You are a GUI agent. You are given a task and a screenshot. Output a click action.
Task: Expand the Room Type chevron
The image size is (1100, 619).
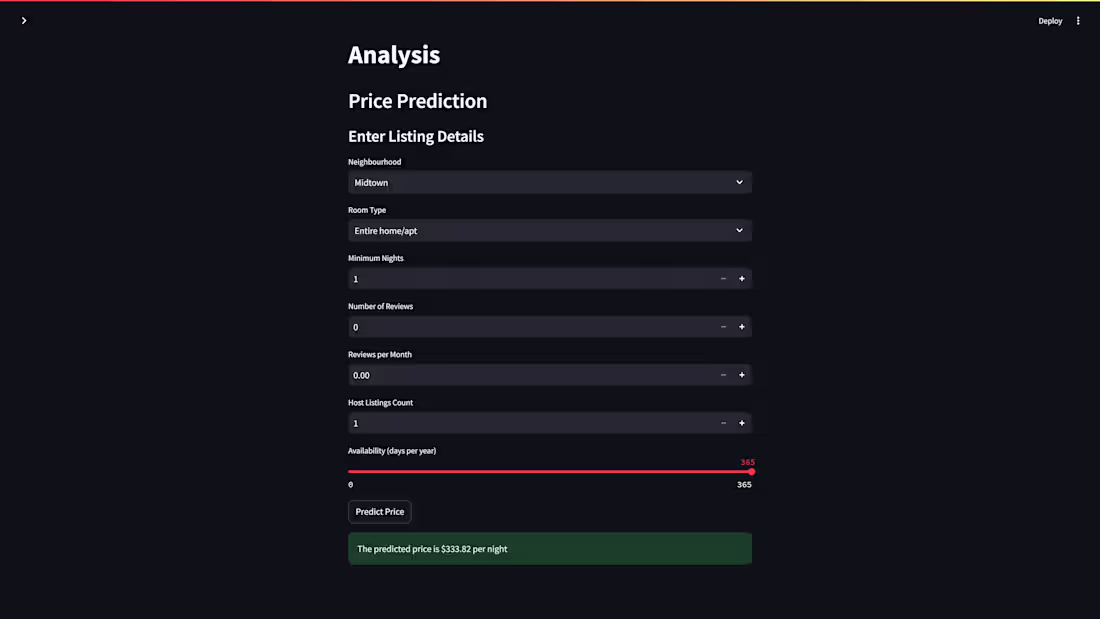click(x=739, y=230)
